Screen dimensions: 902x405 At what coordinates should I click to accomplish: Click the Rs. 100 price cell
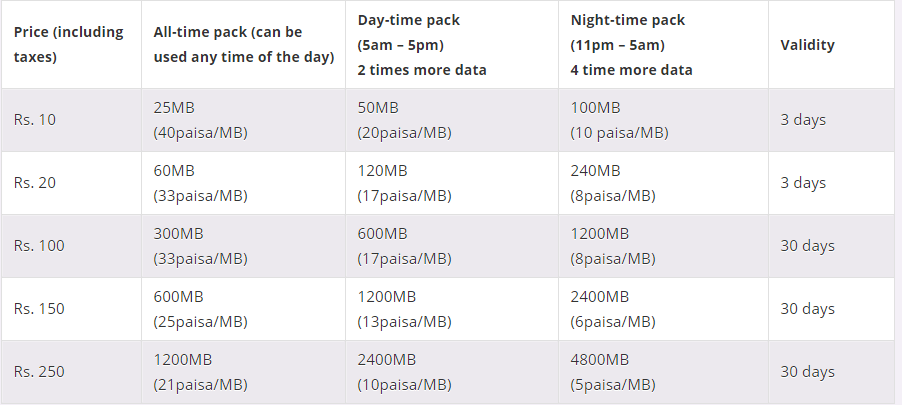(71, 246)
